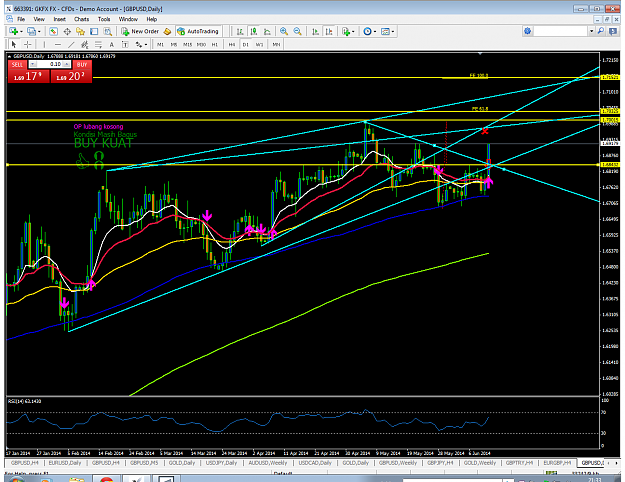The image size is (625, 482).
Task: Expand the Periods dropdown arrow
Action: [x=375, y=32]
